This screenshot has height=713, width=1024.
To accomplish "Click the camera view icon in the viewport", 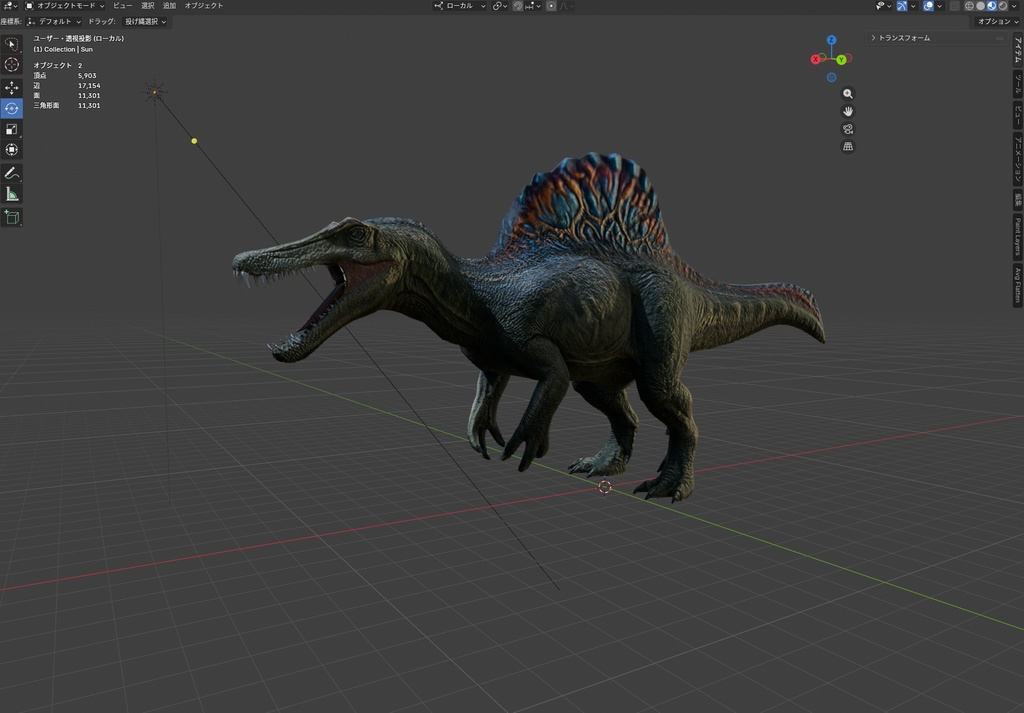I will [847, 128].
